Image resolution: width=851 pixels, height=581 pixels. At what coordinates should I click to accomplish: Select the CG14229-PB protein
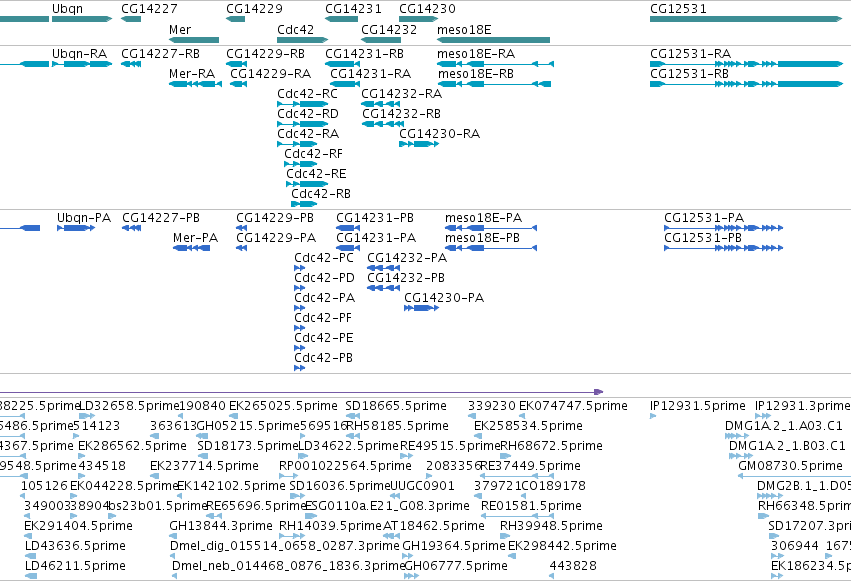242,228
